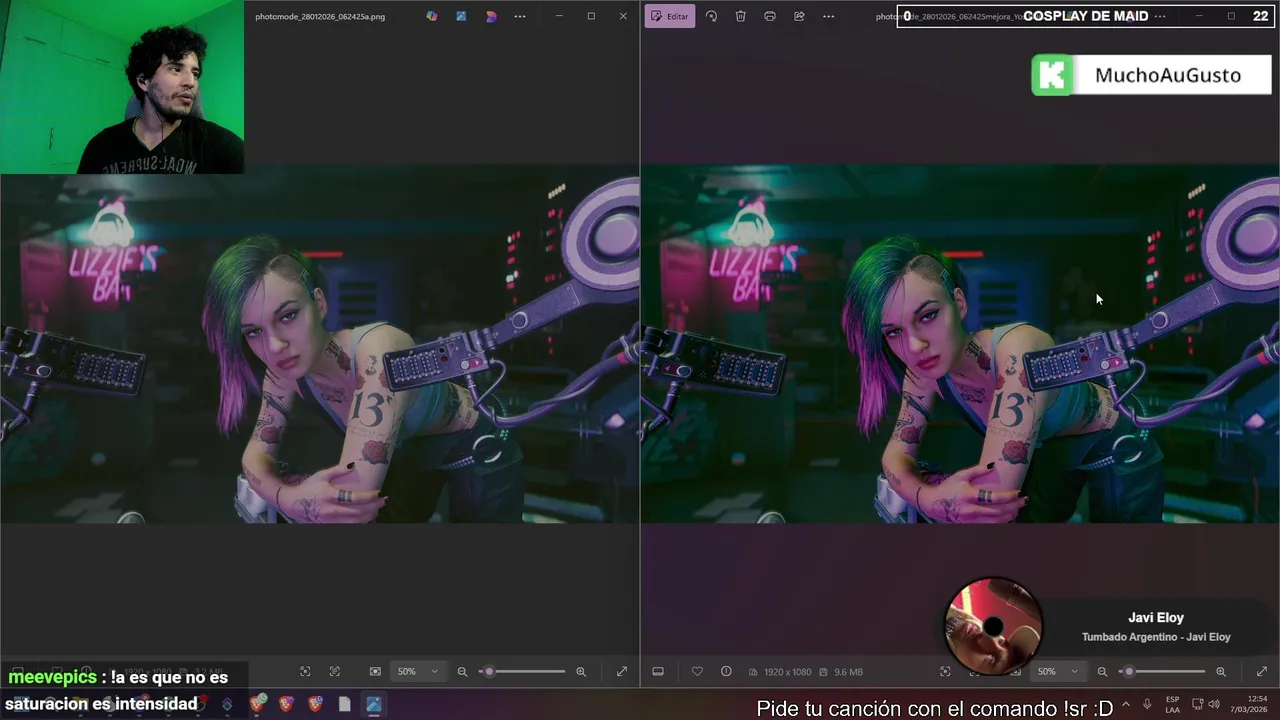Adjust zoom slider in left Photos window
Image resolution: width=1280 pixels, height=720 pixels.
coord(522,672)
